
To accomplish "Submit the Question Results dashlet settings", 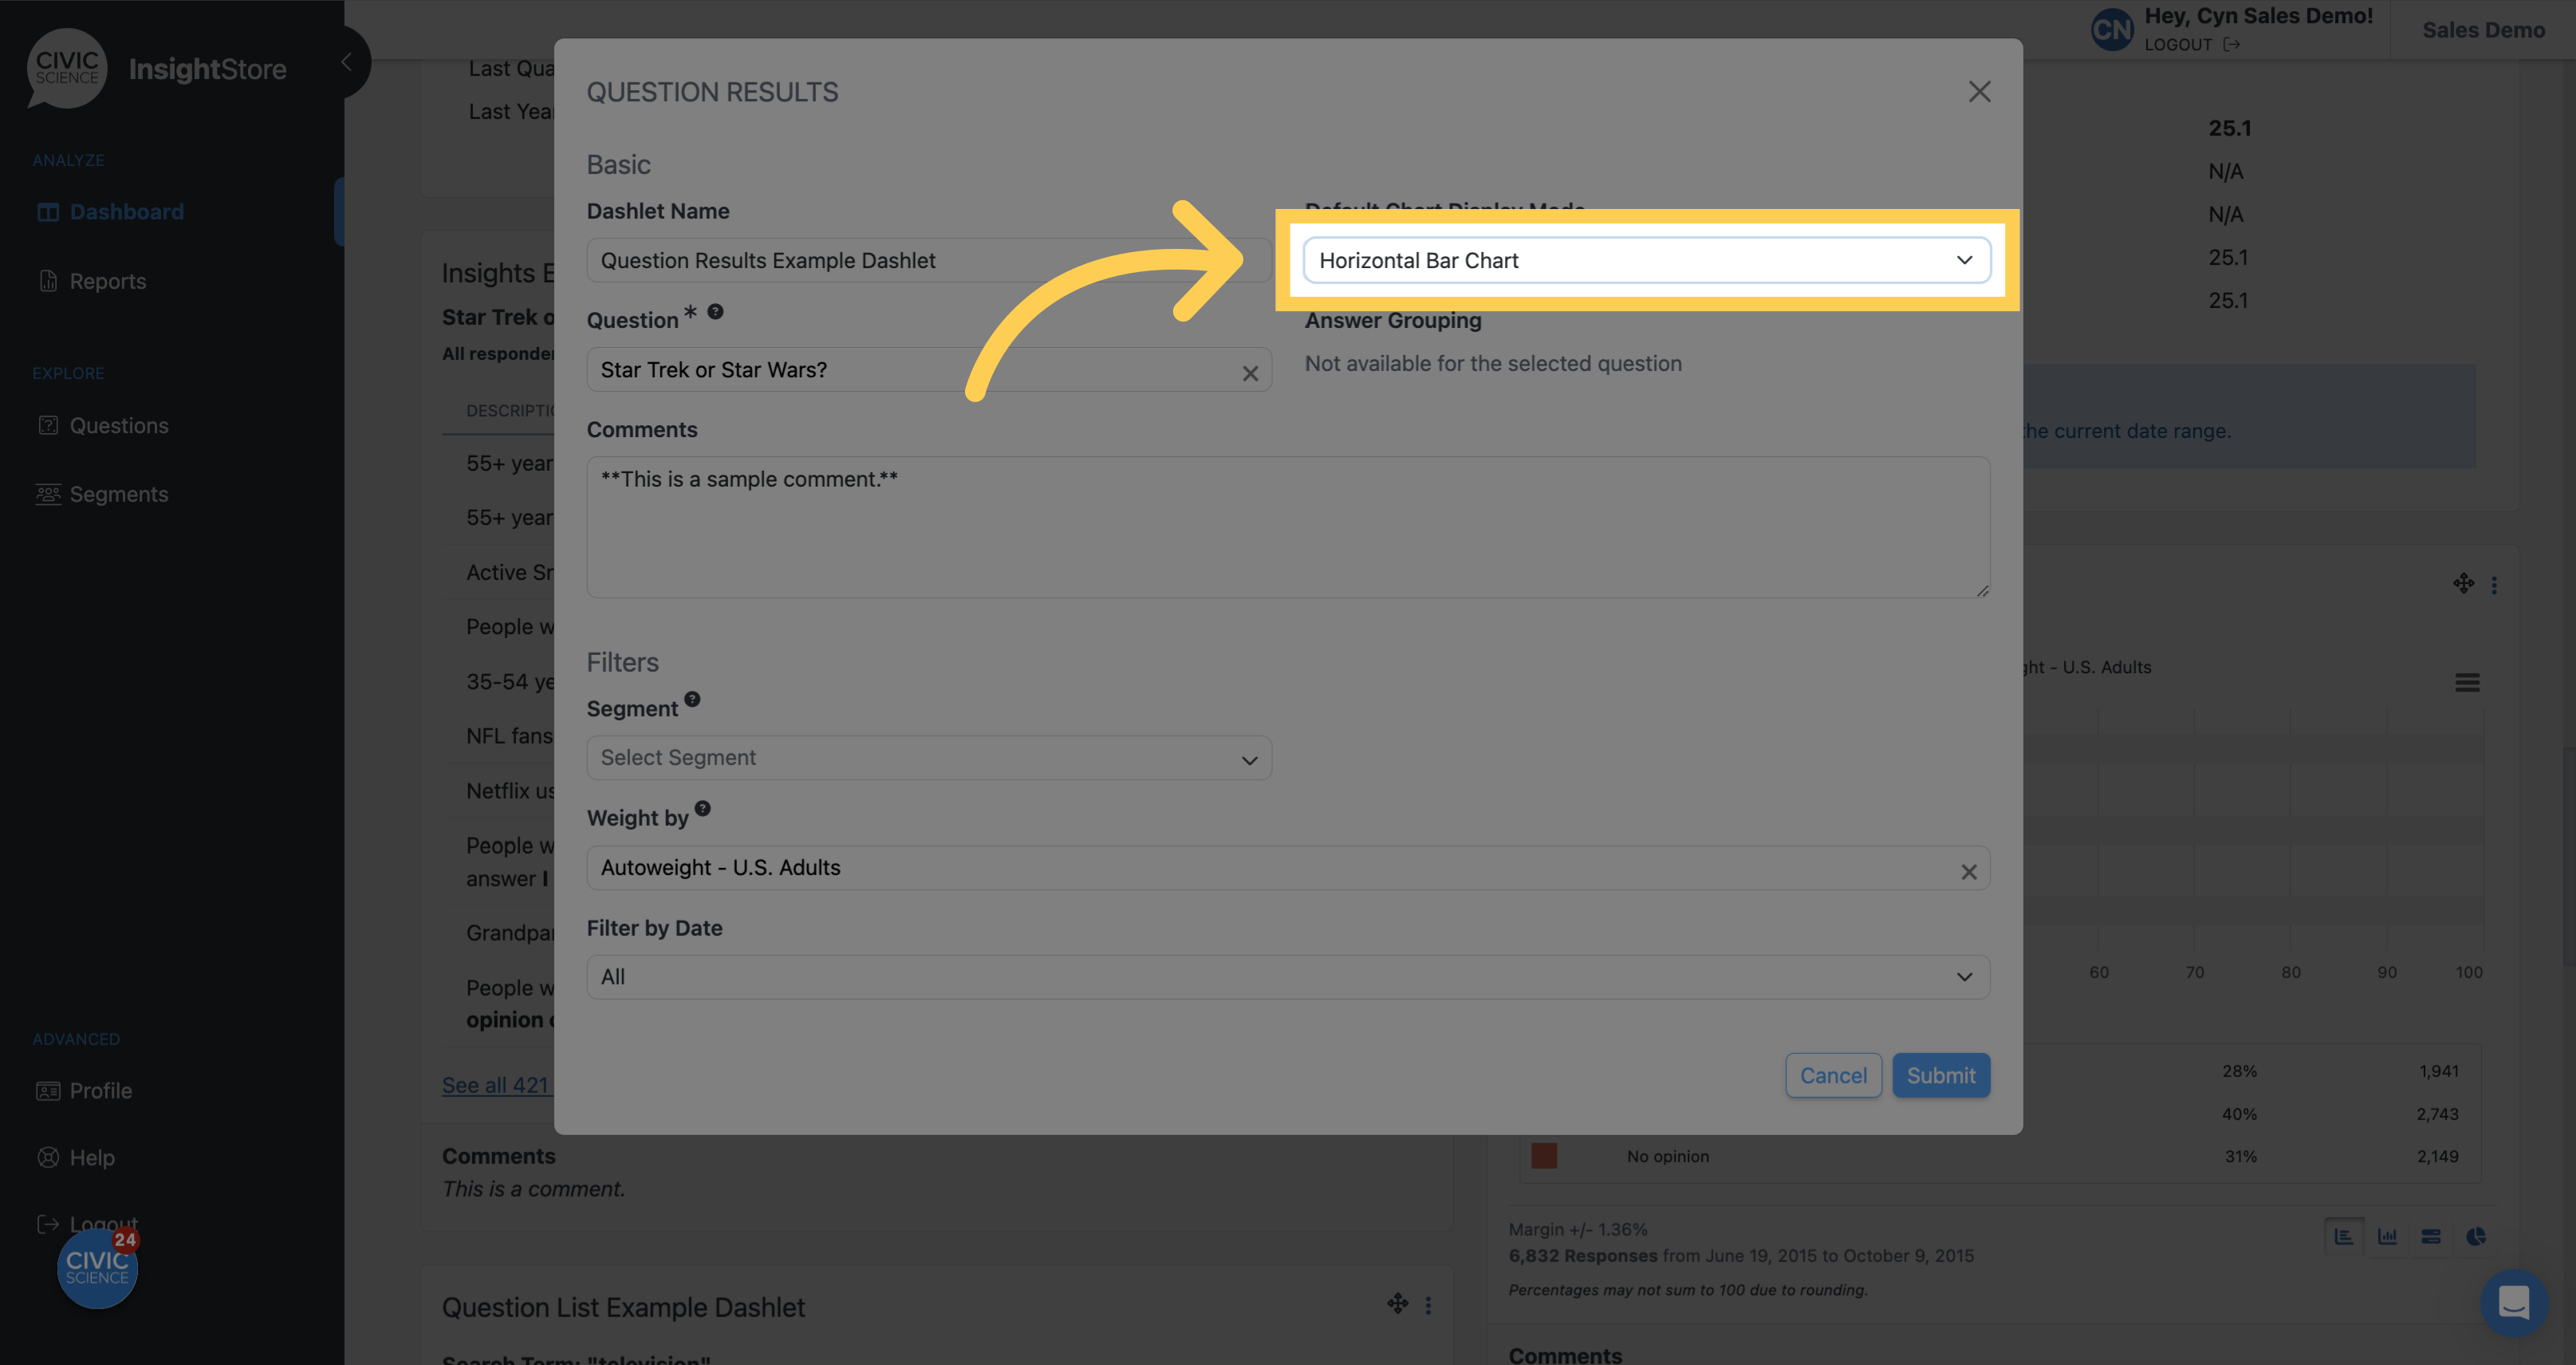I will point(1940,1075).
